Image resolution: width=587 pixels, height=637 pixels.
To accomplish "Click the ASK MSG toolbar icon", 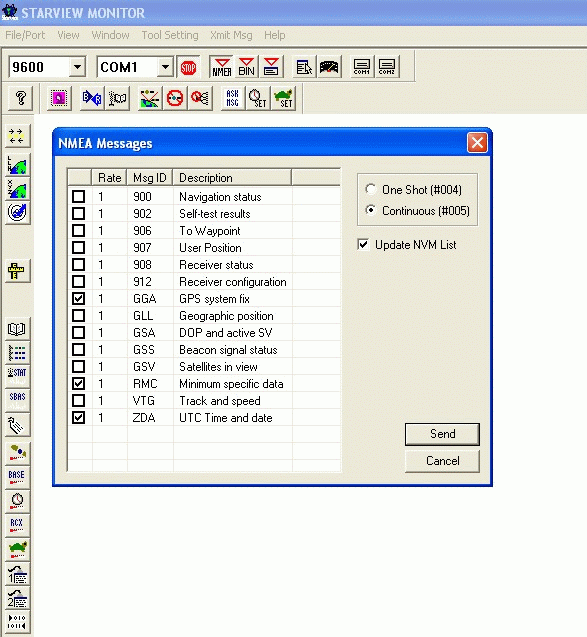I will [x=232, y=98].
